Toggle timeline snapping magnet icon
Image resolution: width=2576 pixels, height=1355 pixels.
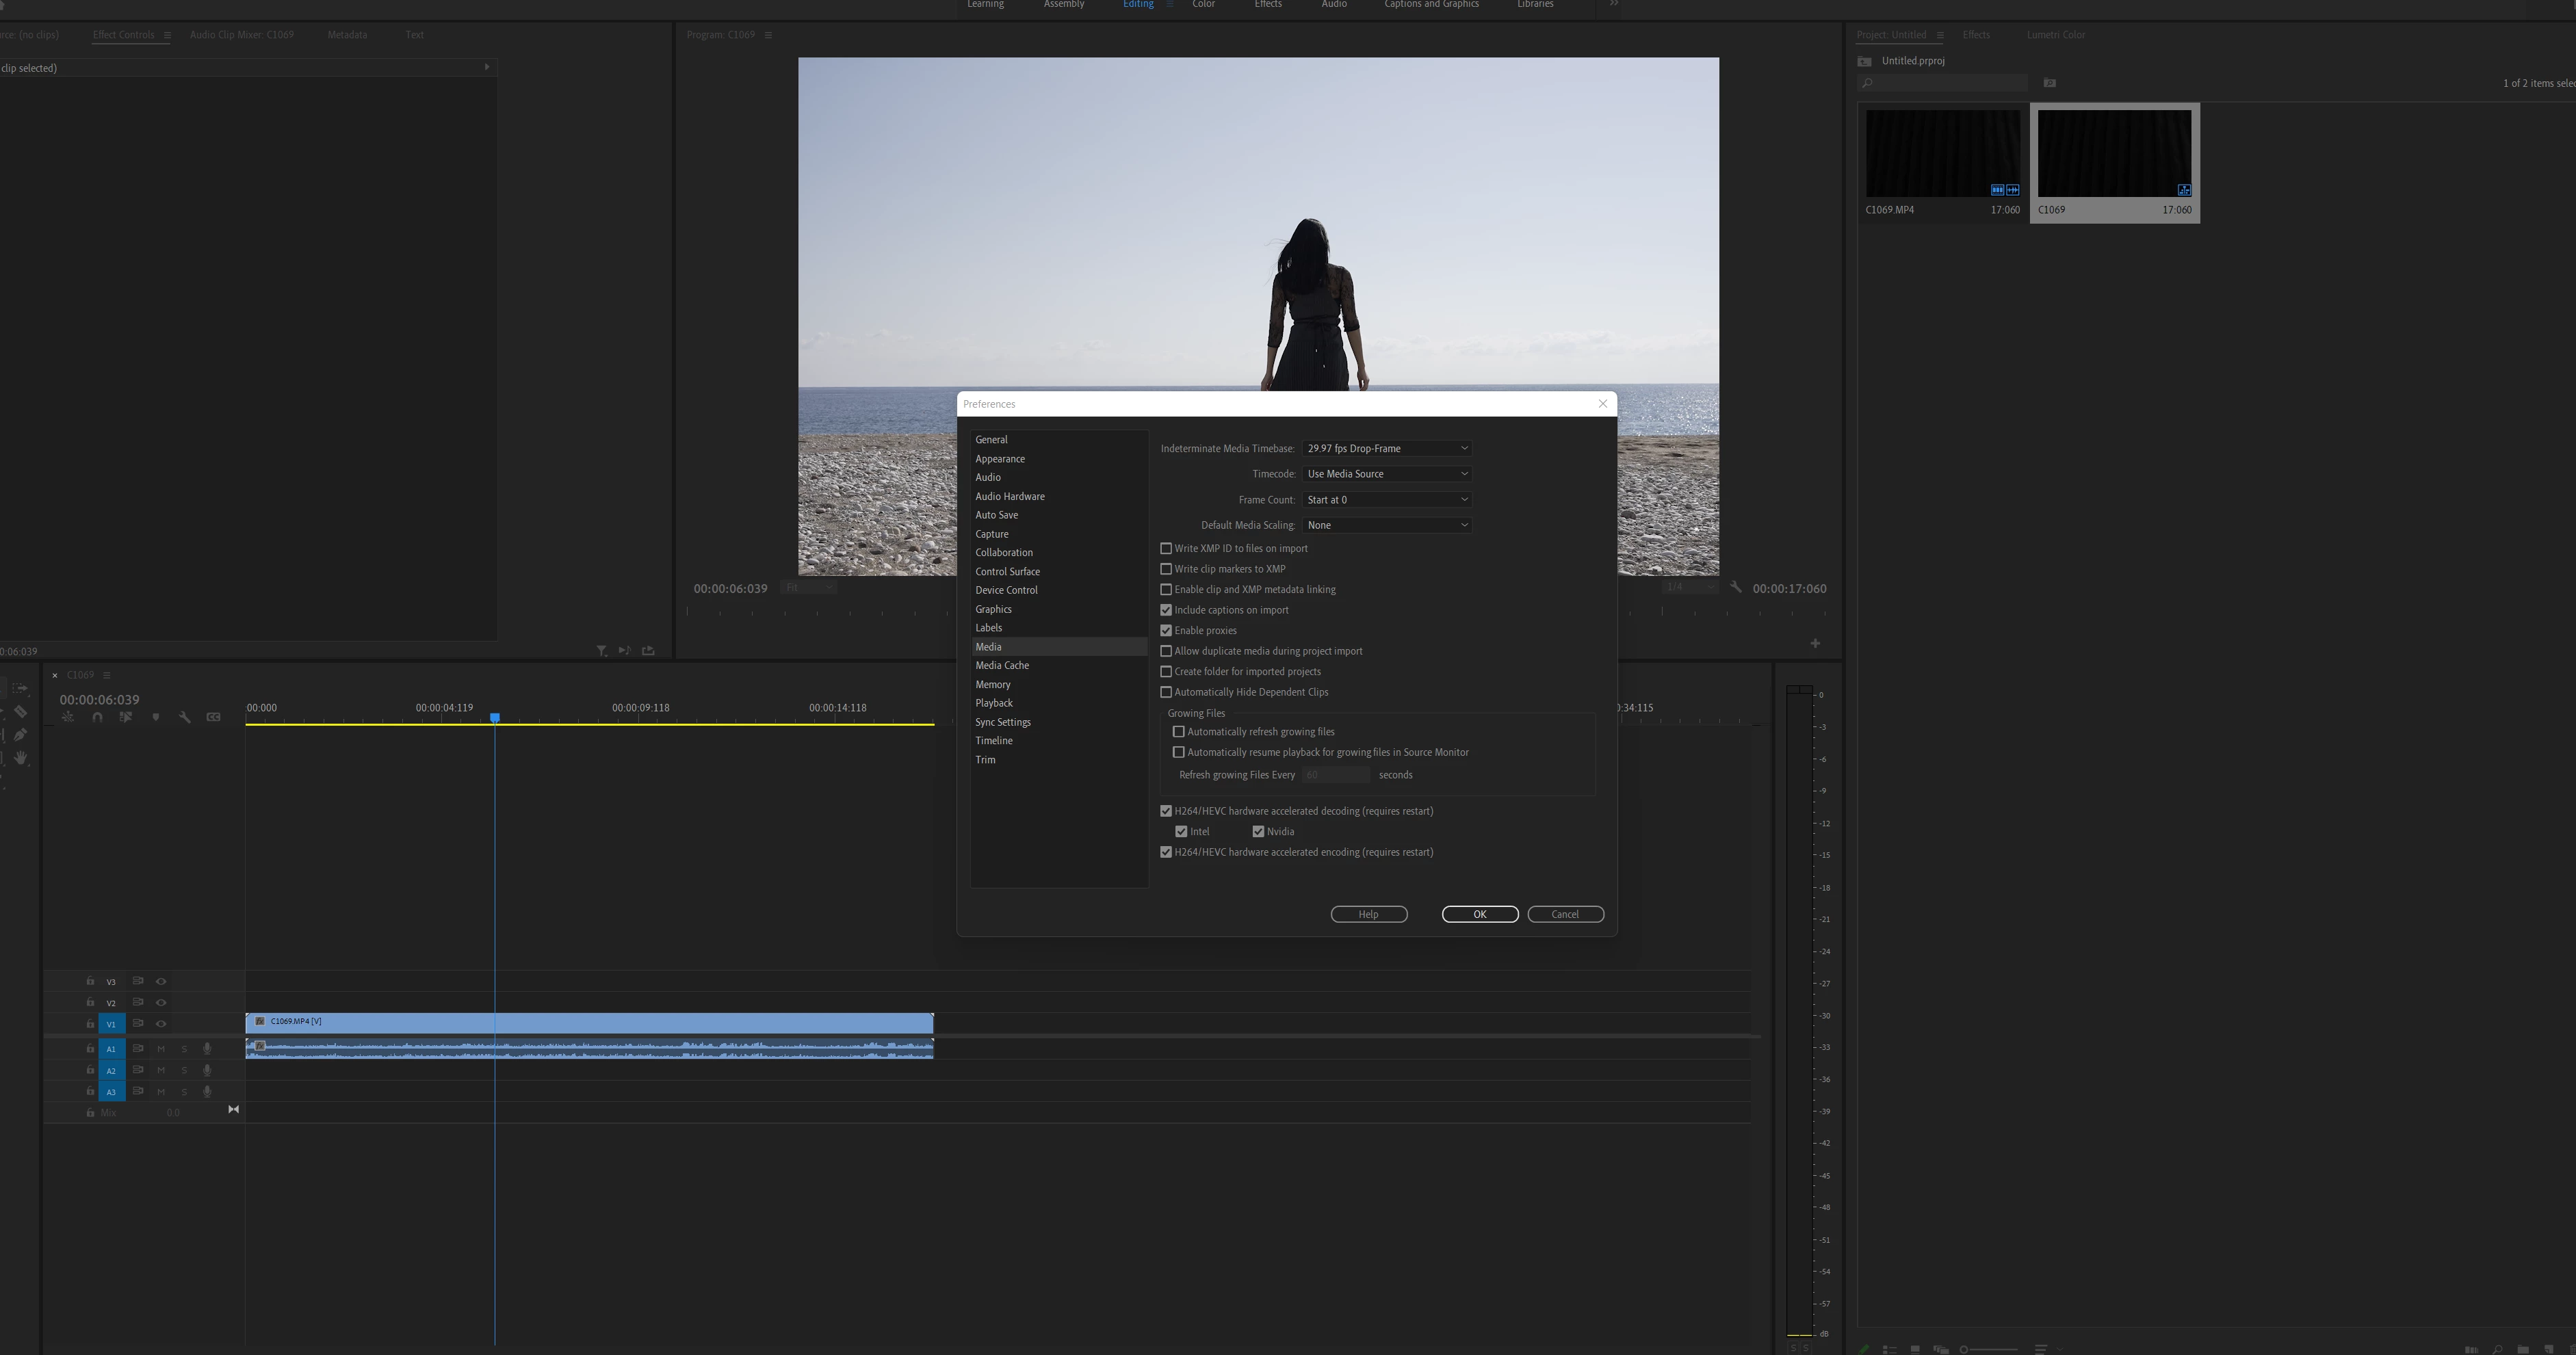point(97,717)
